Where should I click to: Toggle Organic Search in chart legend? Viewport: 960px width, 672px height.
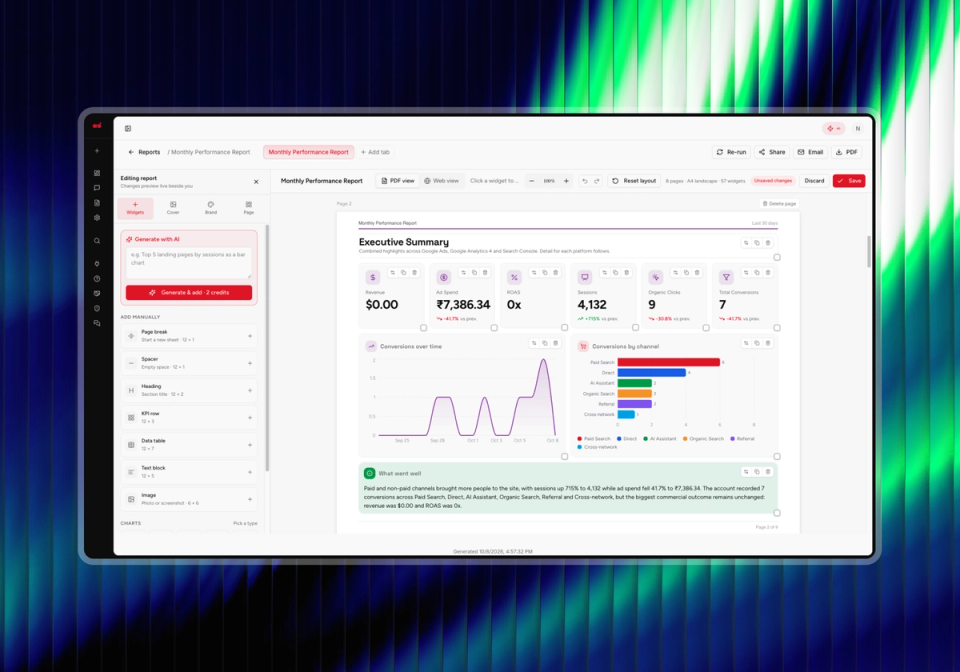[703, 439]
